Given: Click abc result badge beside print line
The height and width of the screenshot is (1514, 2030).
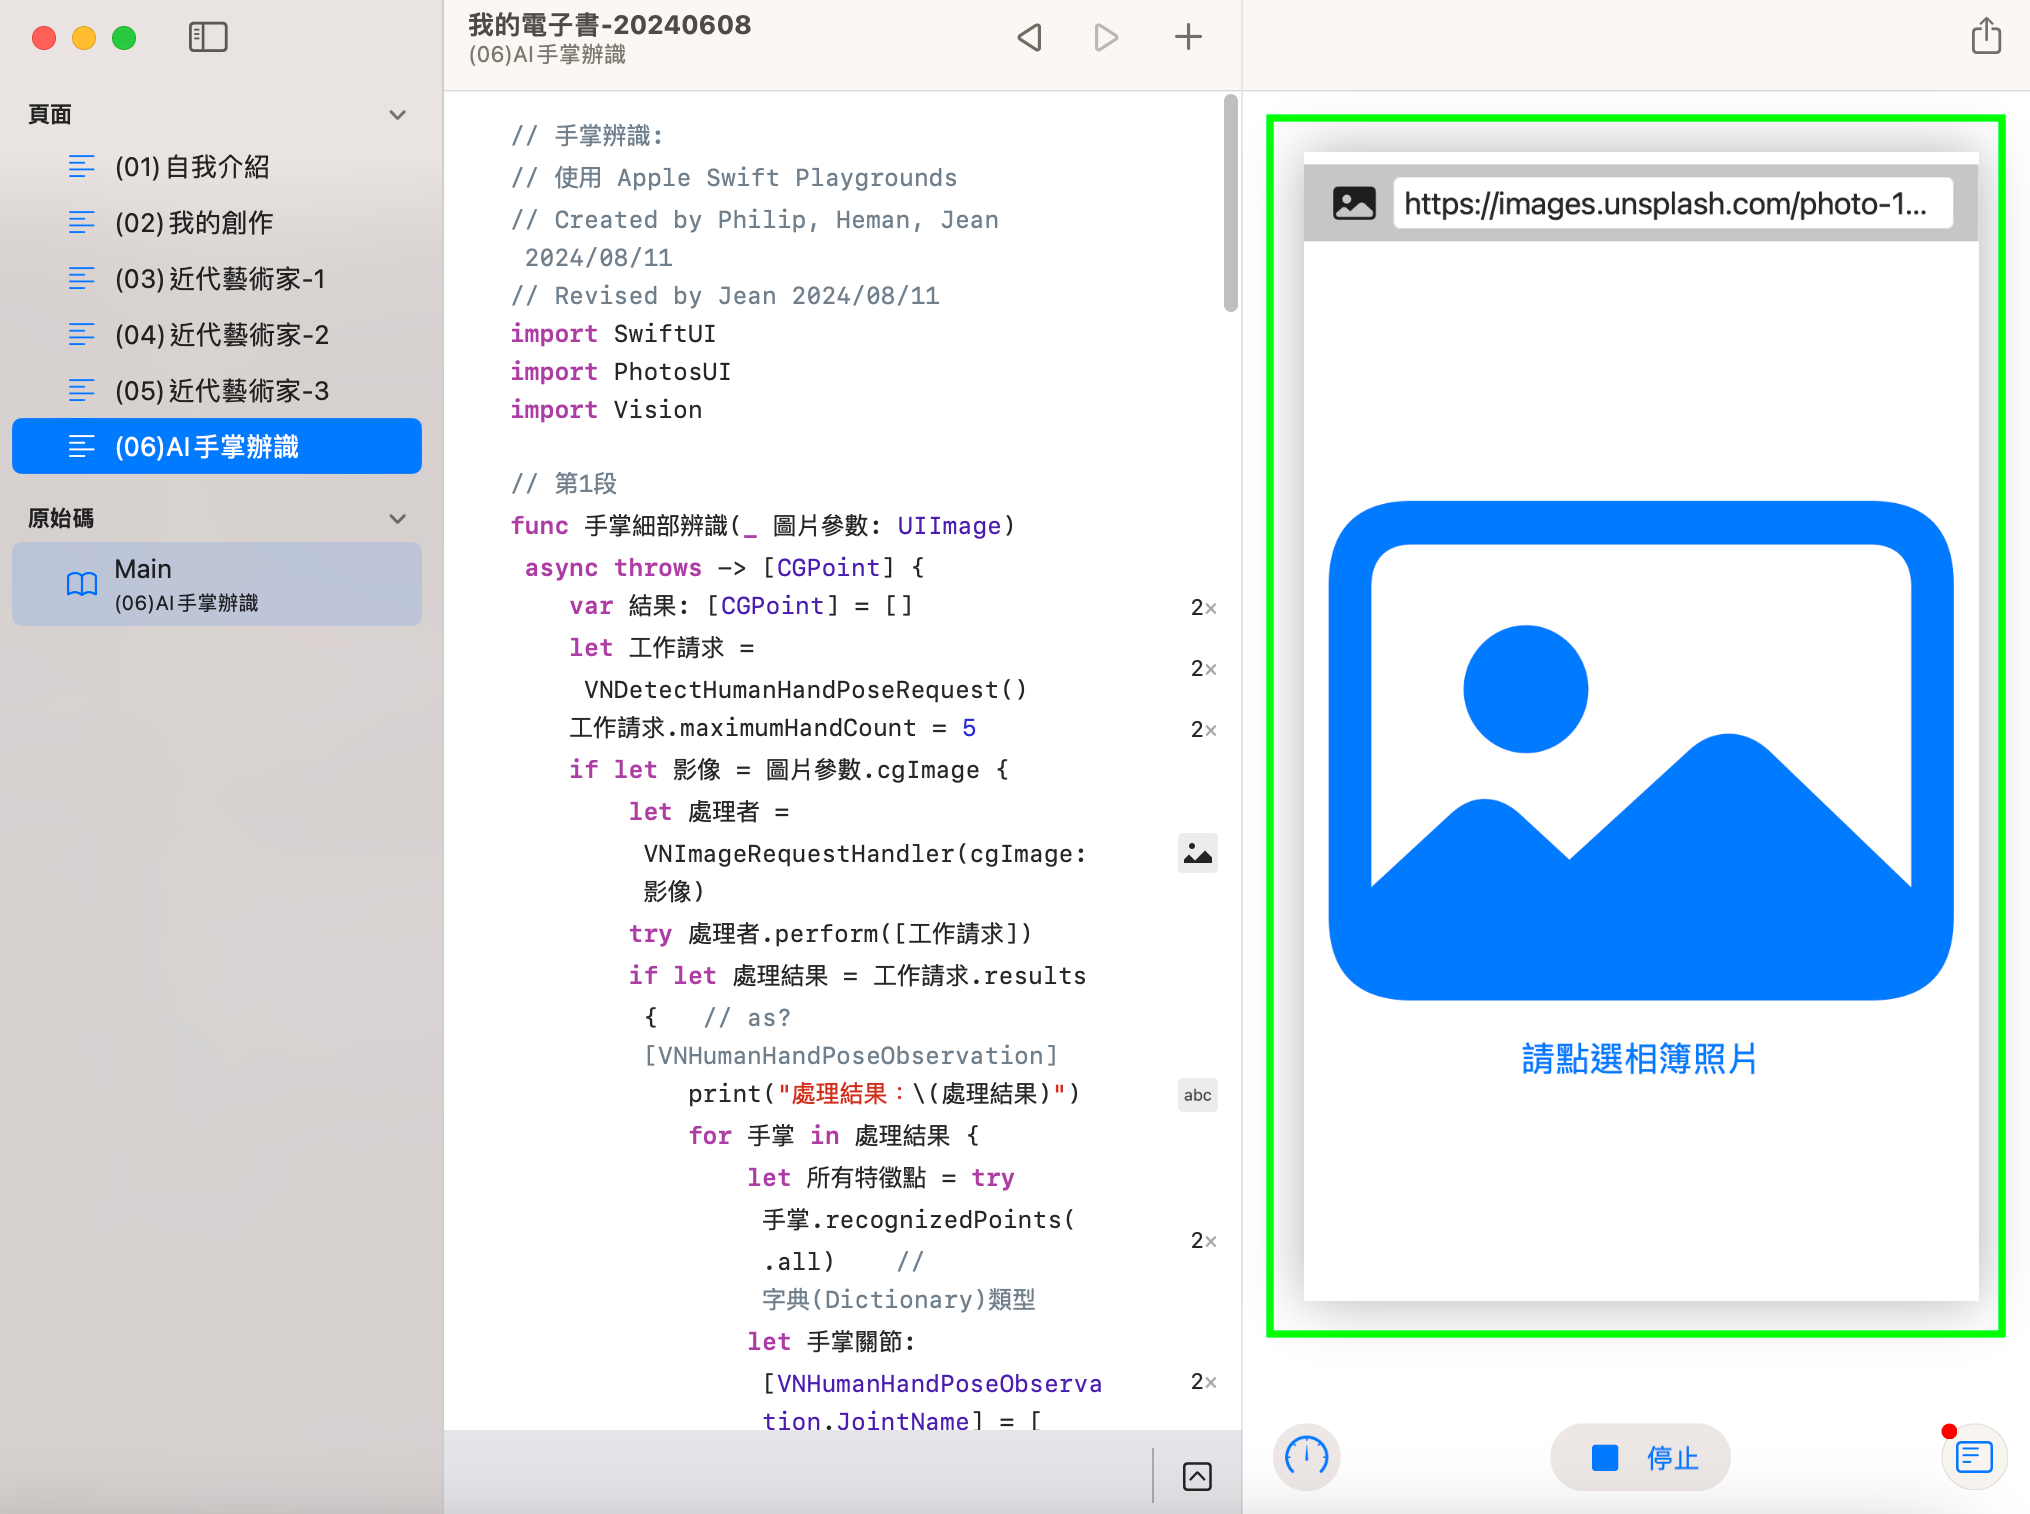Looking at the screenshot, I should pyautogui.click(x=1197, y=1095).
